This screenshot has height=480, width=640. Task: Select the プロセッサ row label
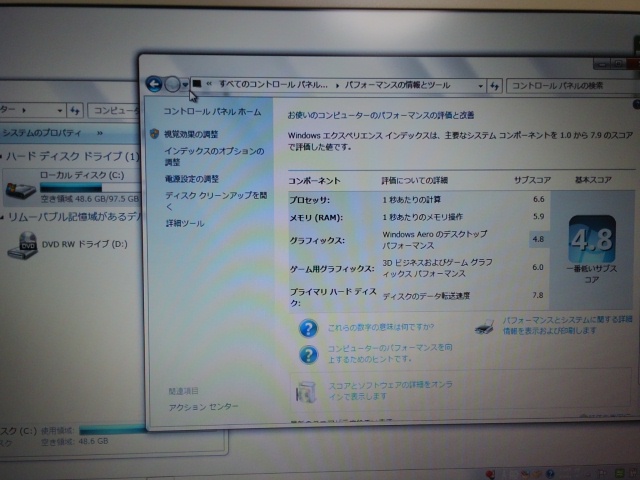(309, 200)
